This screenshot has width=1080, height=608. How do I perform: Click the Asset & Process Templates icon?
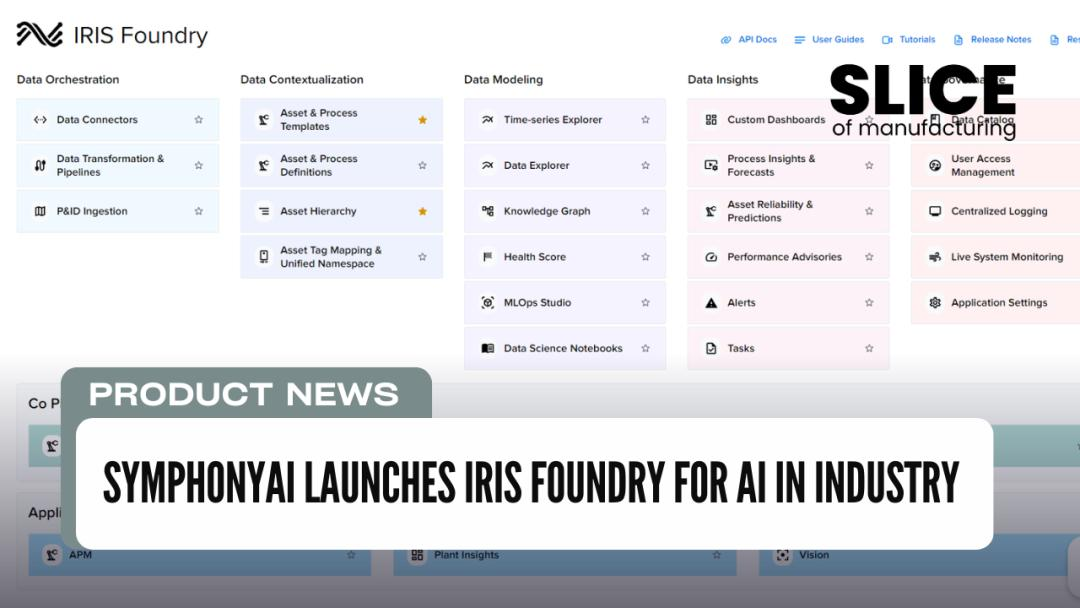click(x=264, y=120)
